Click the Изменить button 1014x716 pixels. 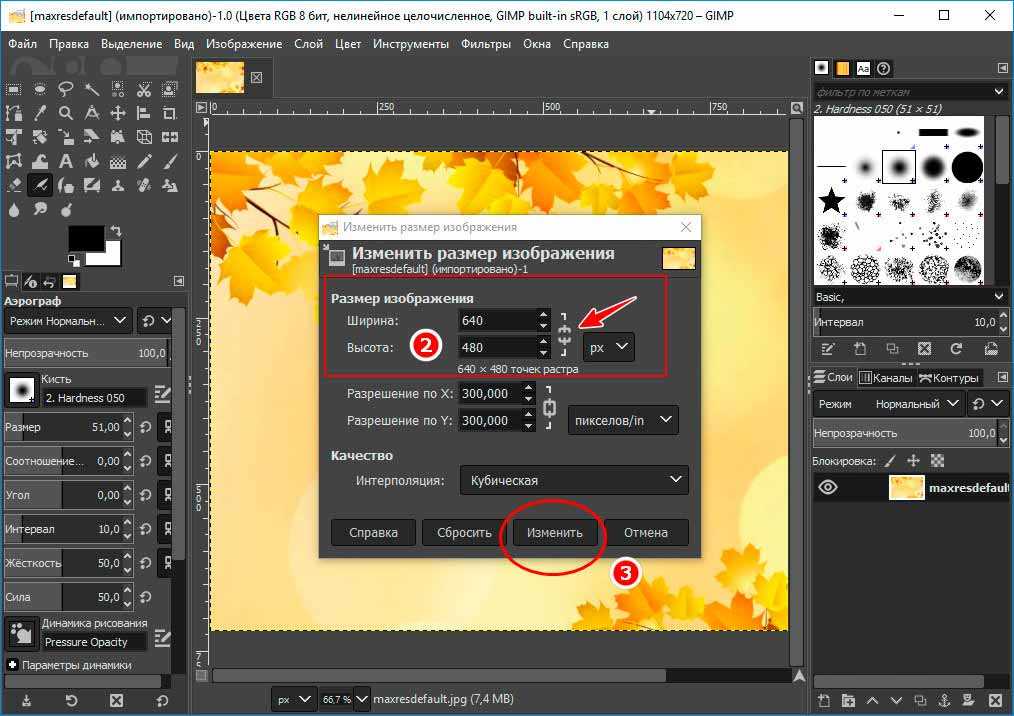[x=555, y=532]
